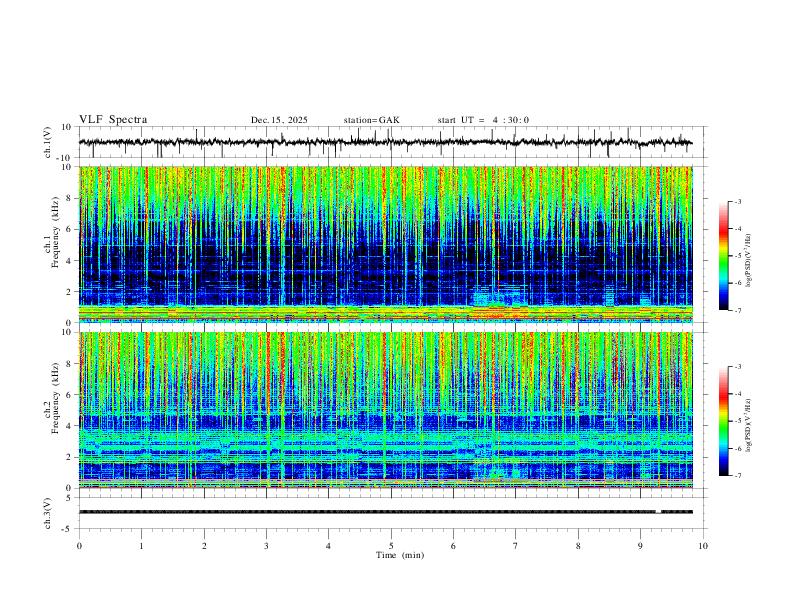792x612 pixels.
Task: Click time axis tick label '3'
Action: tap(266, 546)
